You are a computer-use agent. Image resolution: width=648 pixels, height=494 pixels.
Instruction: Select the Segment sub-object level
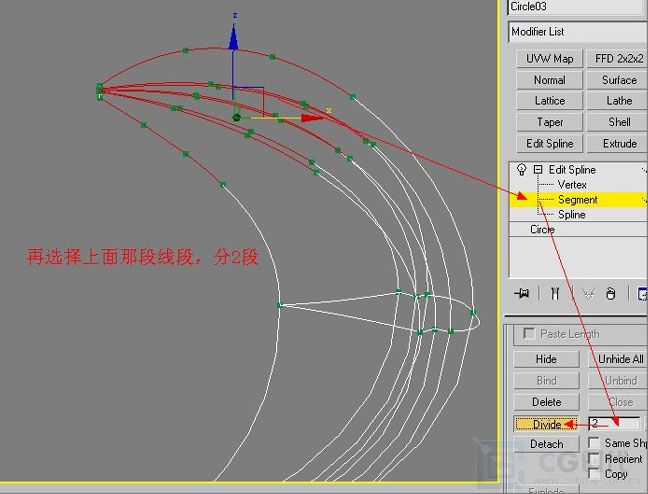pyautogui.click(x=579, y=200)
